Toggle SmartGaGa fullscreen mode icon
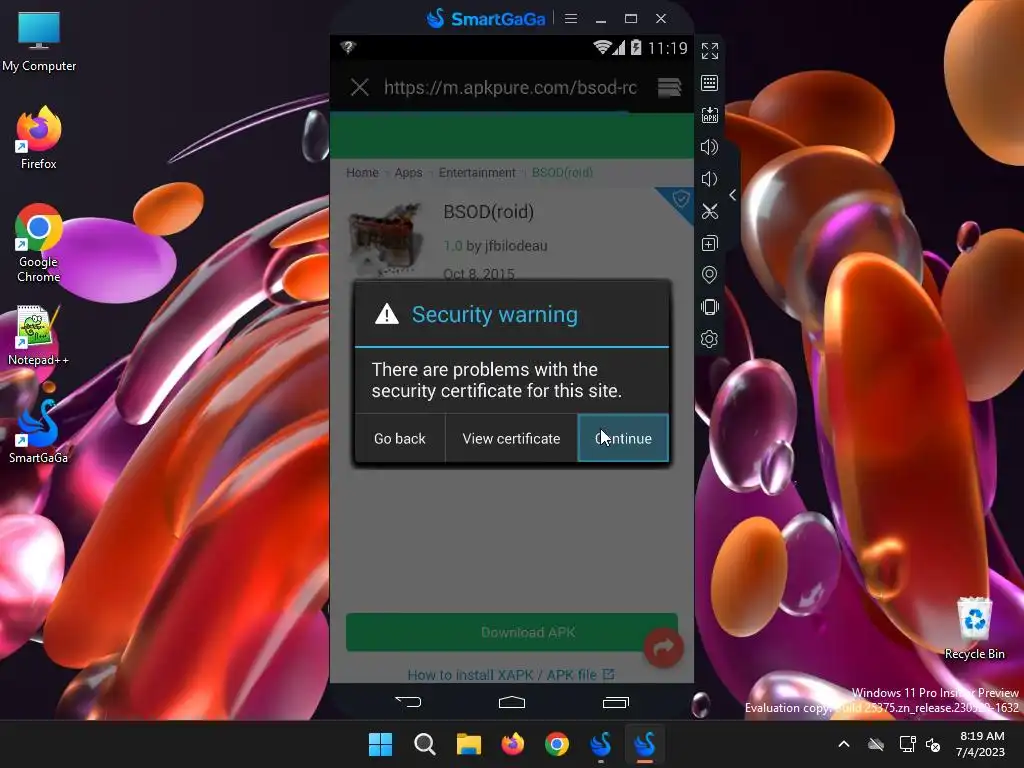 tap(709, 51)
